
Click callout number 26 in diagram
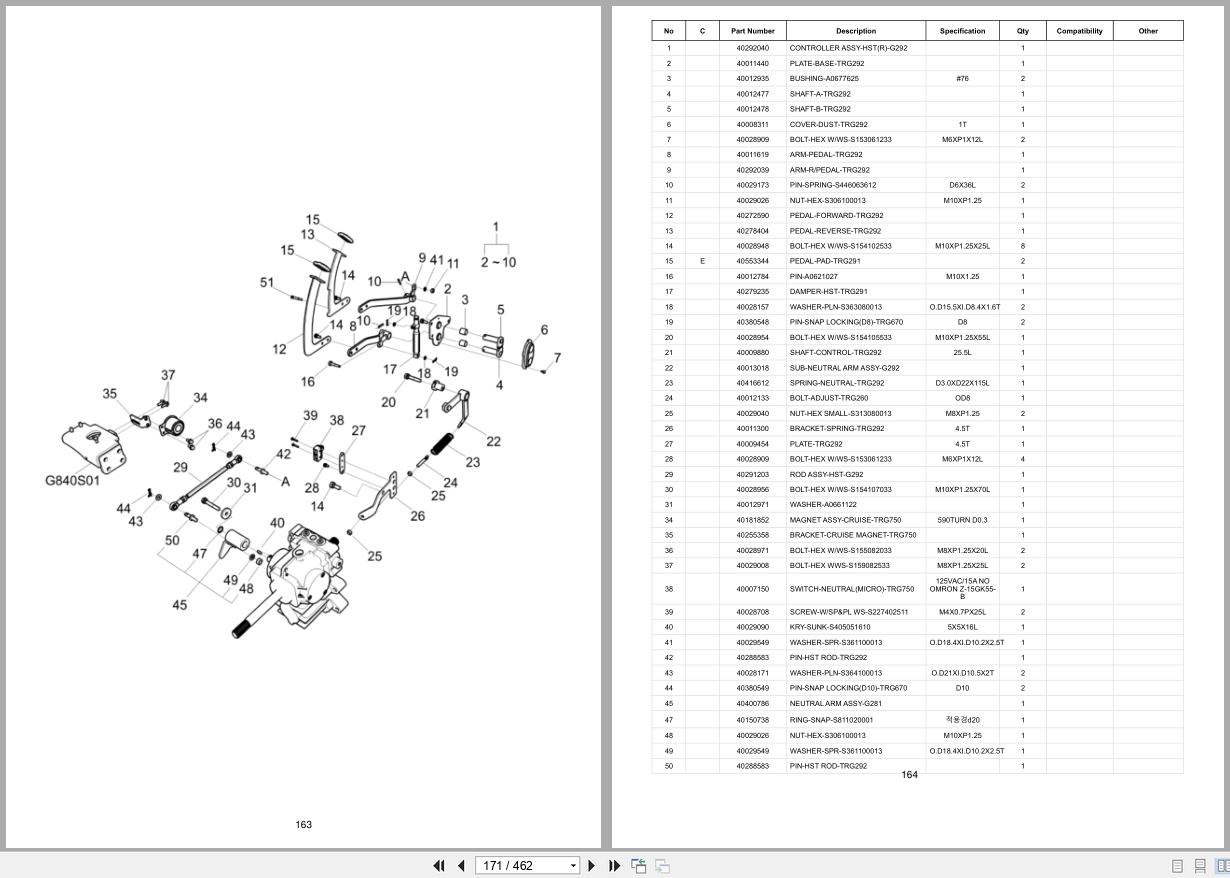click(417, 516)
